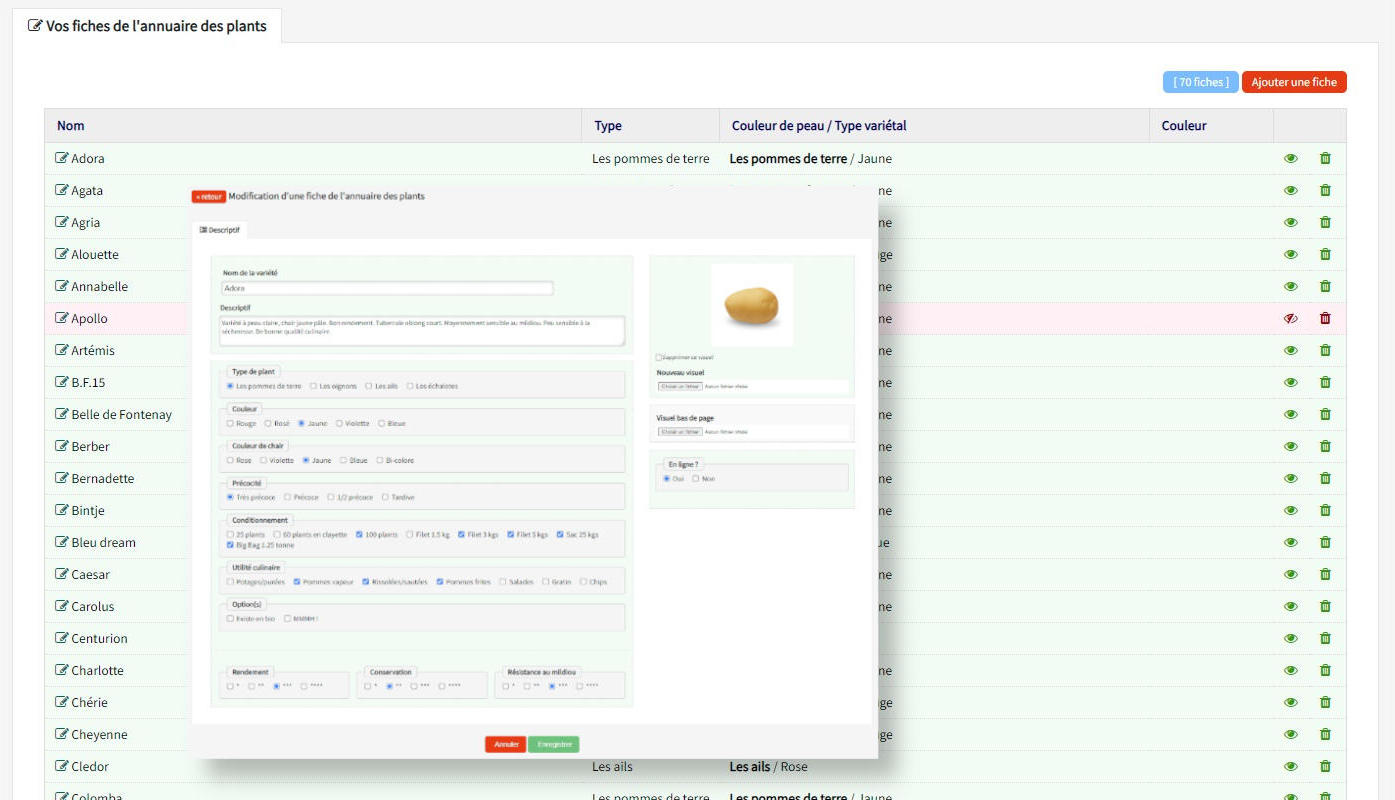This screenshot has height=800, width=1395.
Task: Toggle visibility eye for Agata
Action: click(x=1290, y=191)
